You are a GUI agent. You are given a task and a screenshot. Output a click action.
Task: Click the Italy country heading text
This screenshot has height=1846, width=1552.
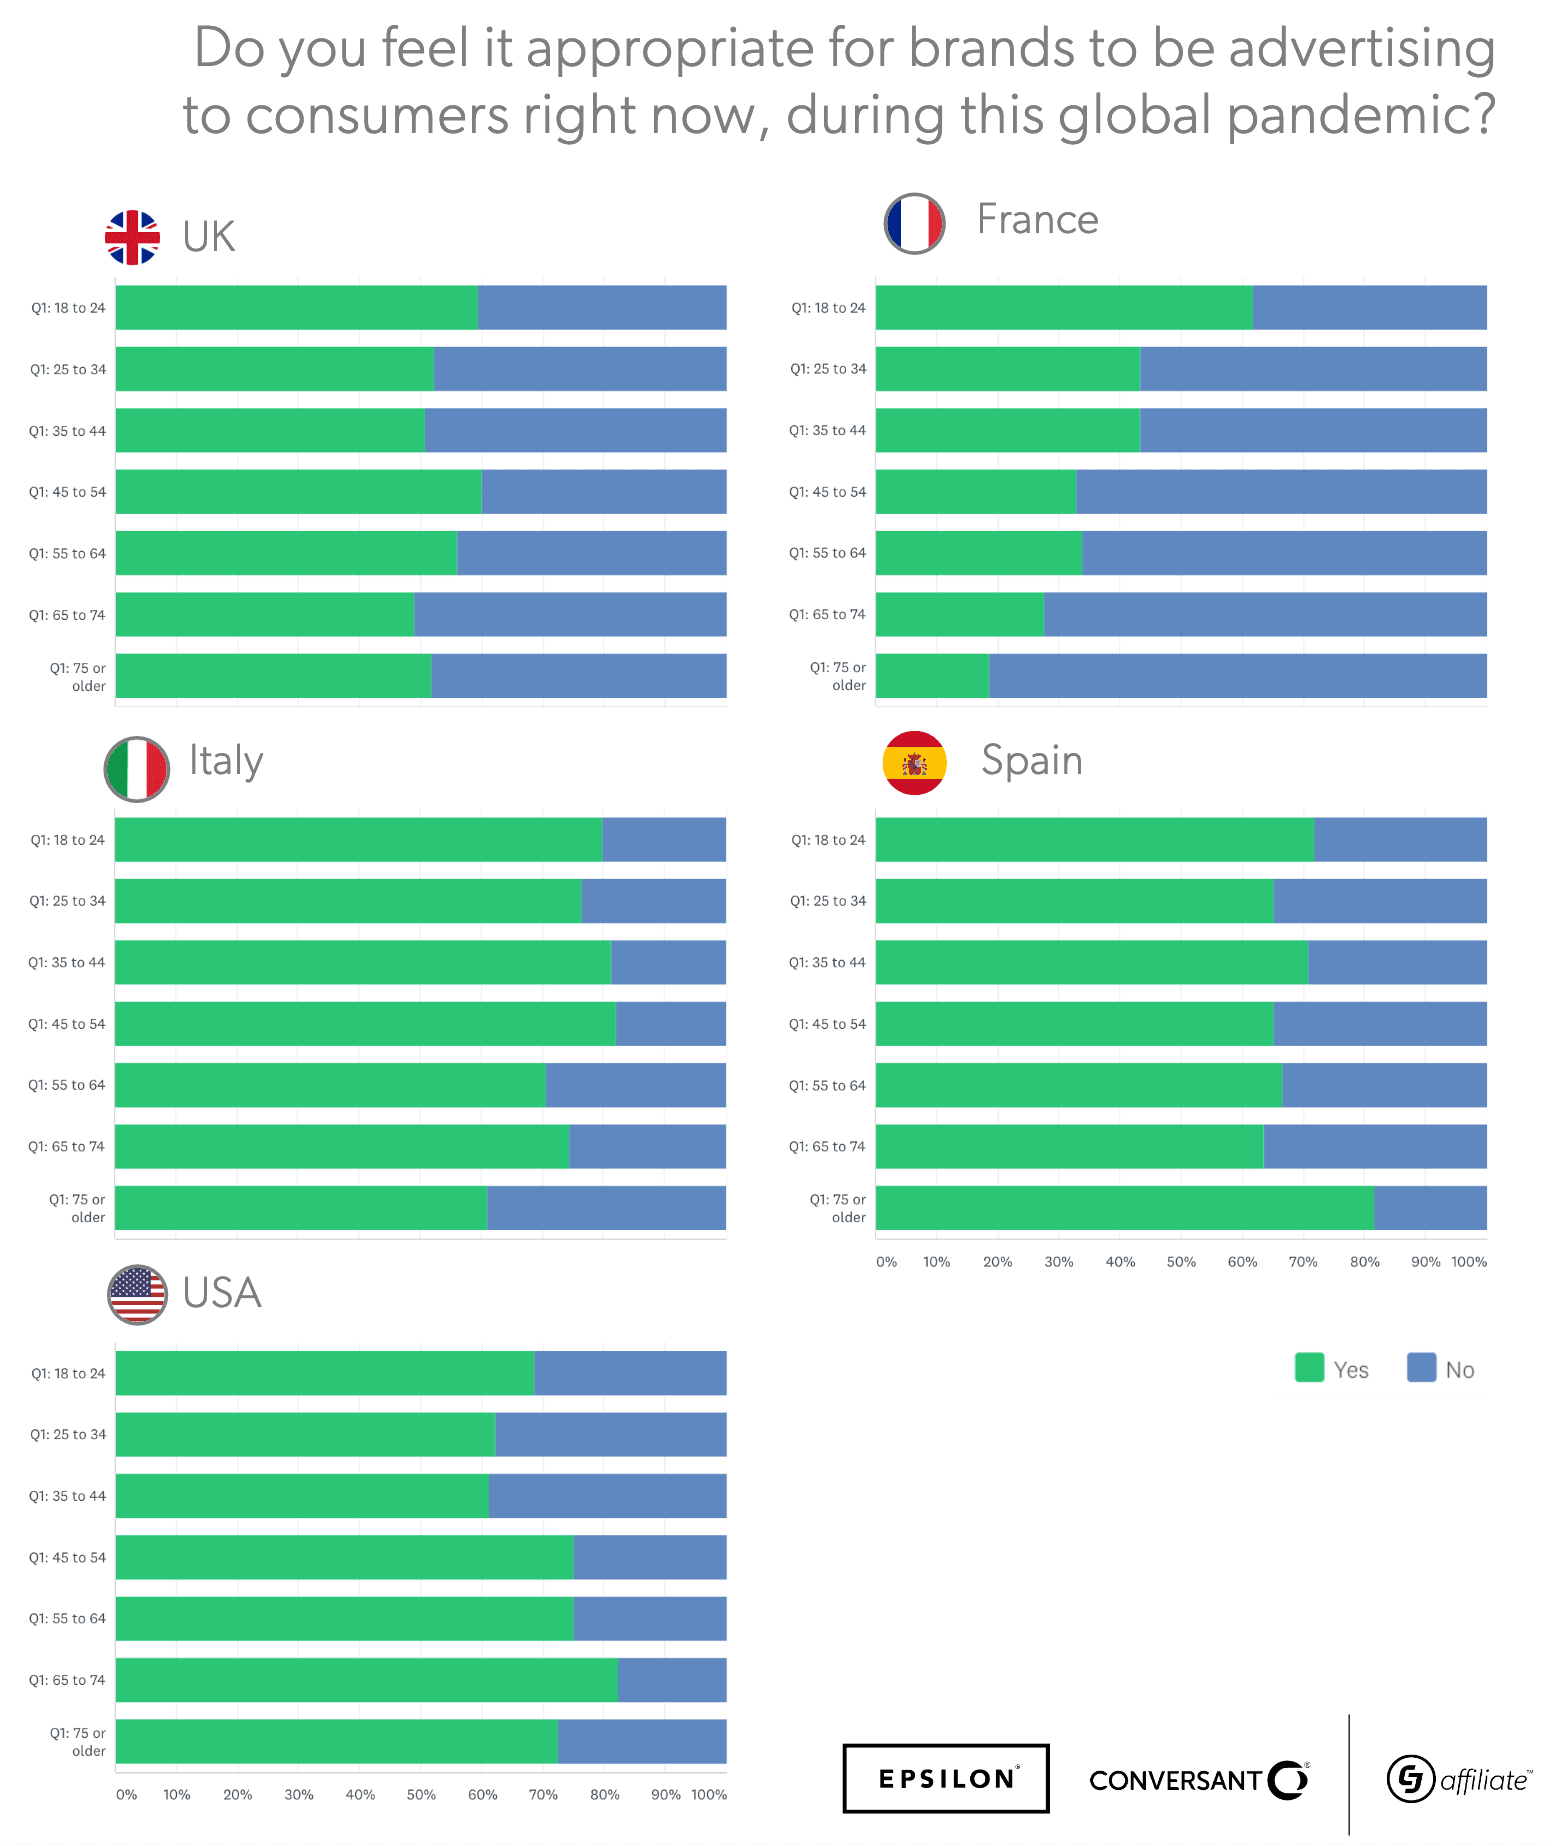226,762
